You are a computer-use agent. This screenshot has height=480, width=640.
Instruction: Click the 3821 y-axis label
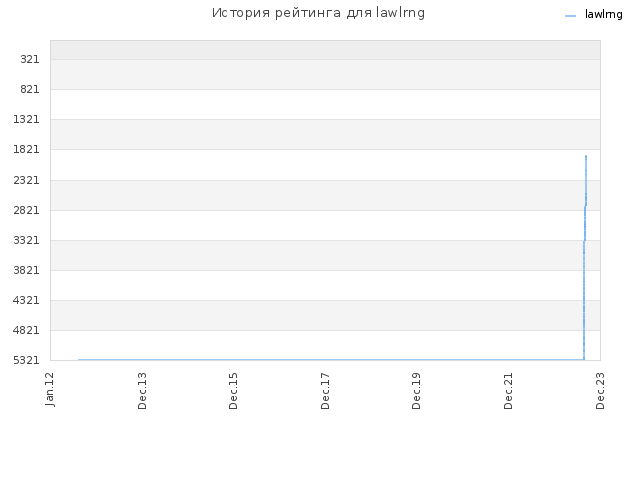pos(27,270)
